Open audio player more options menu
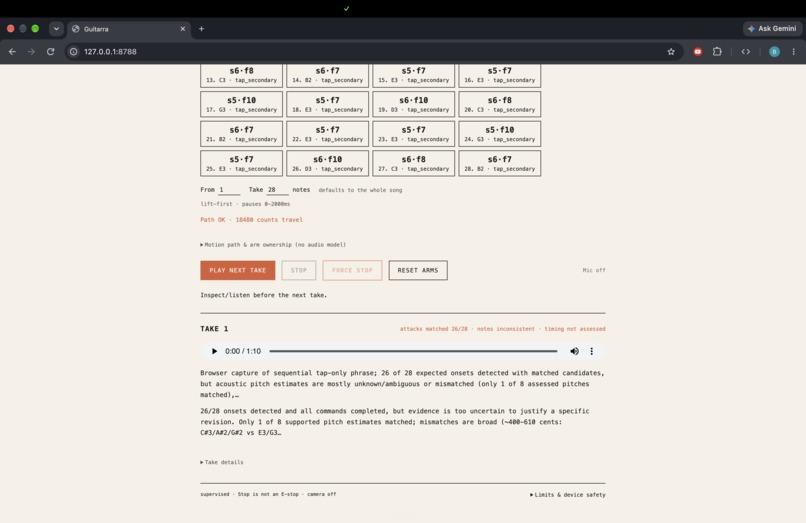This screenshot has height=523, width=806. tap(592, 351)
